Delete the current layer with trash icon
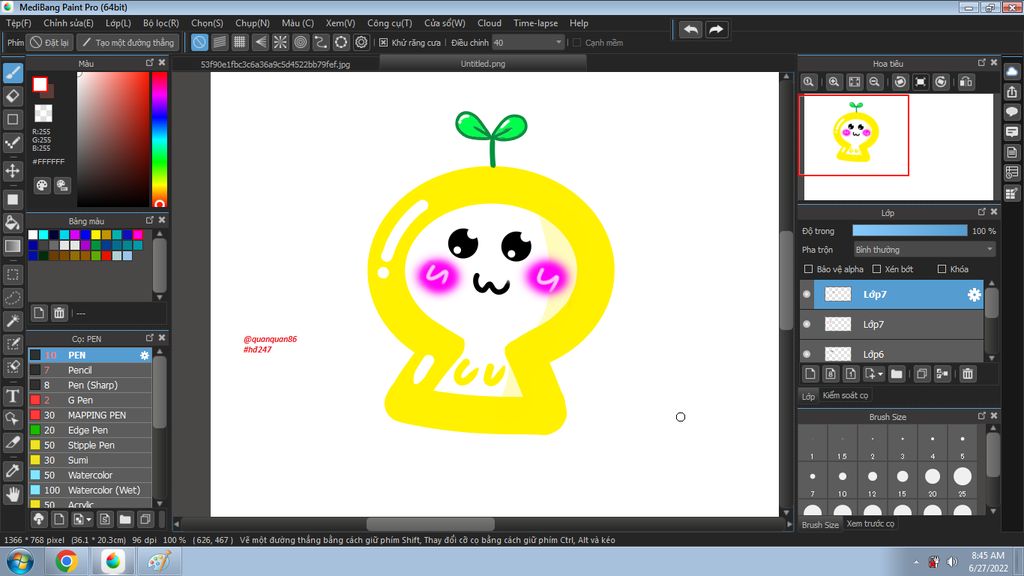This screenshot has width=1024, height=576. (968, 374)
